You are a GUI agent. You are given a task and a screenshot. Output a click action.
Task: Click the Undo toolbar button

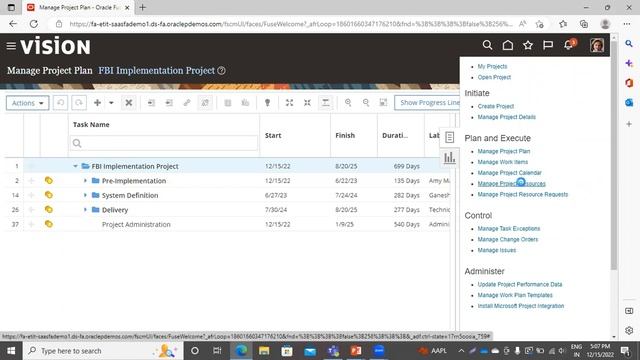(60, 103)
